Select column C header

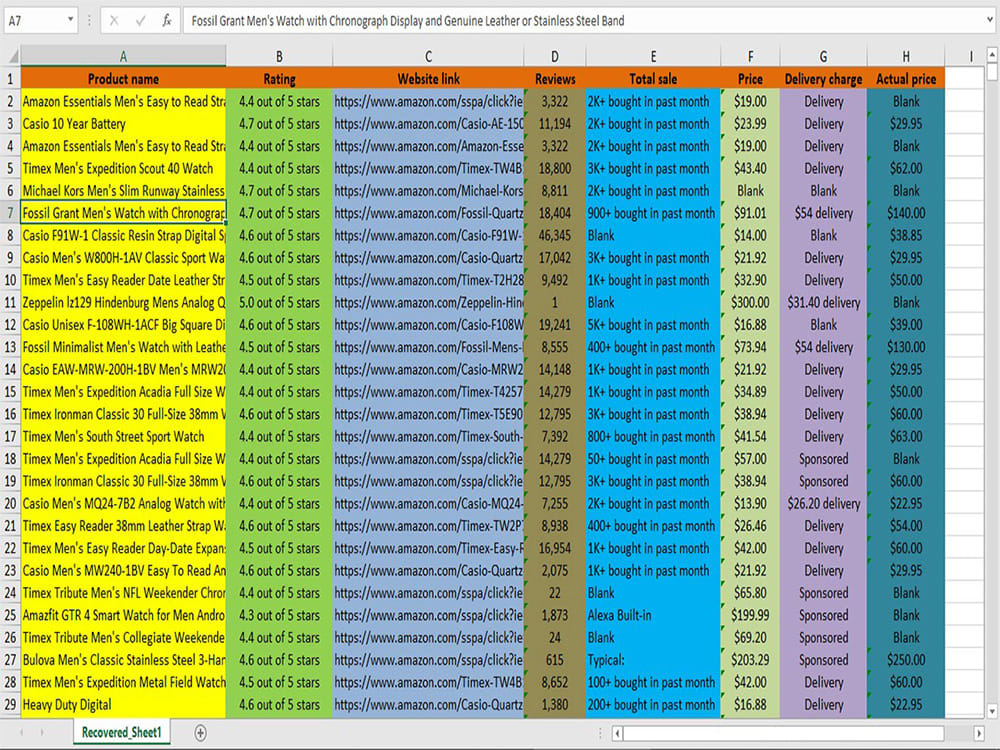[428, 57]
